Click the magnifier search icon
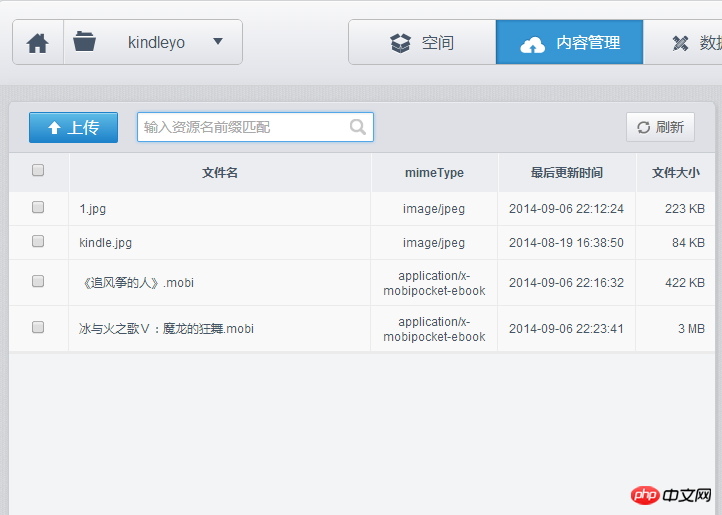Viewport: 722px width, 515px height. (358, 127)
